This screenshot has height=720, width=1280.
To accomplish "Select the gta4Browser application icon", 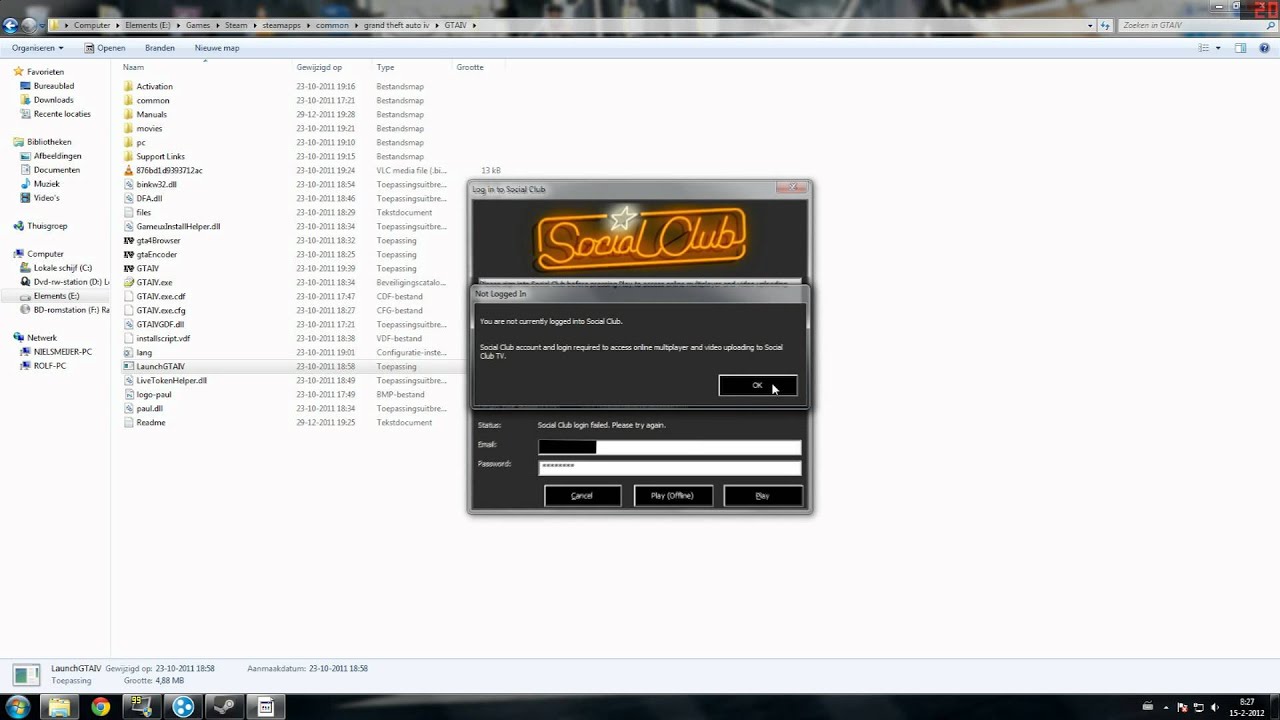I will tap(128, 241).
